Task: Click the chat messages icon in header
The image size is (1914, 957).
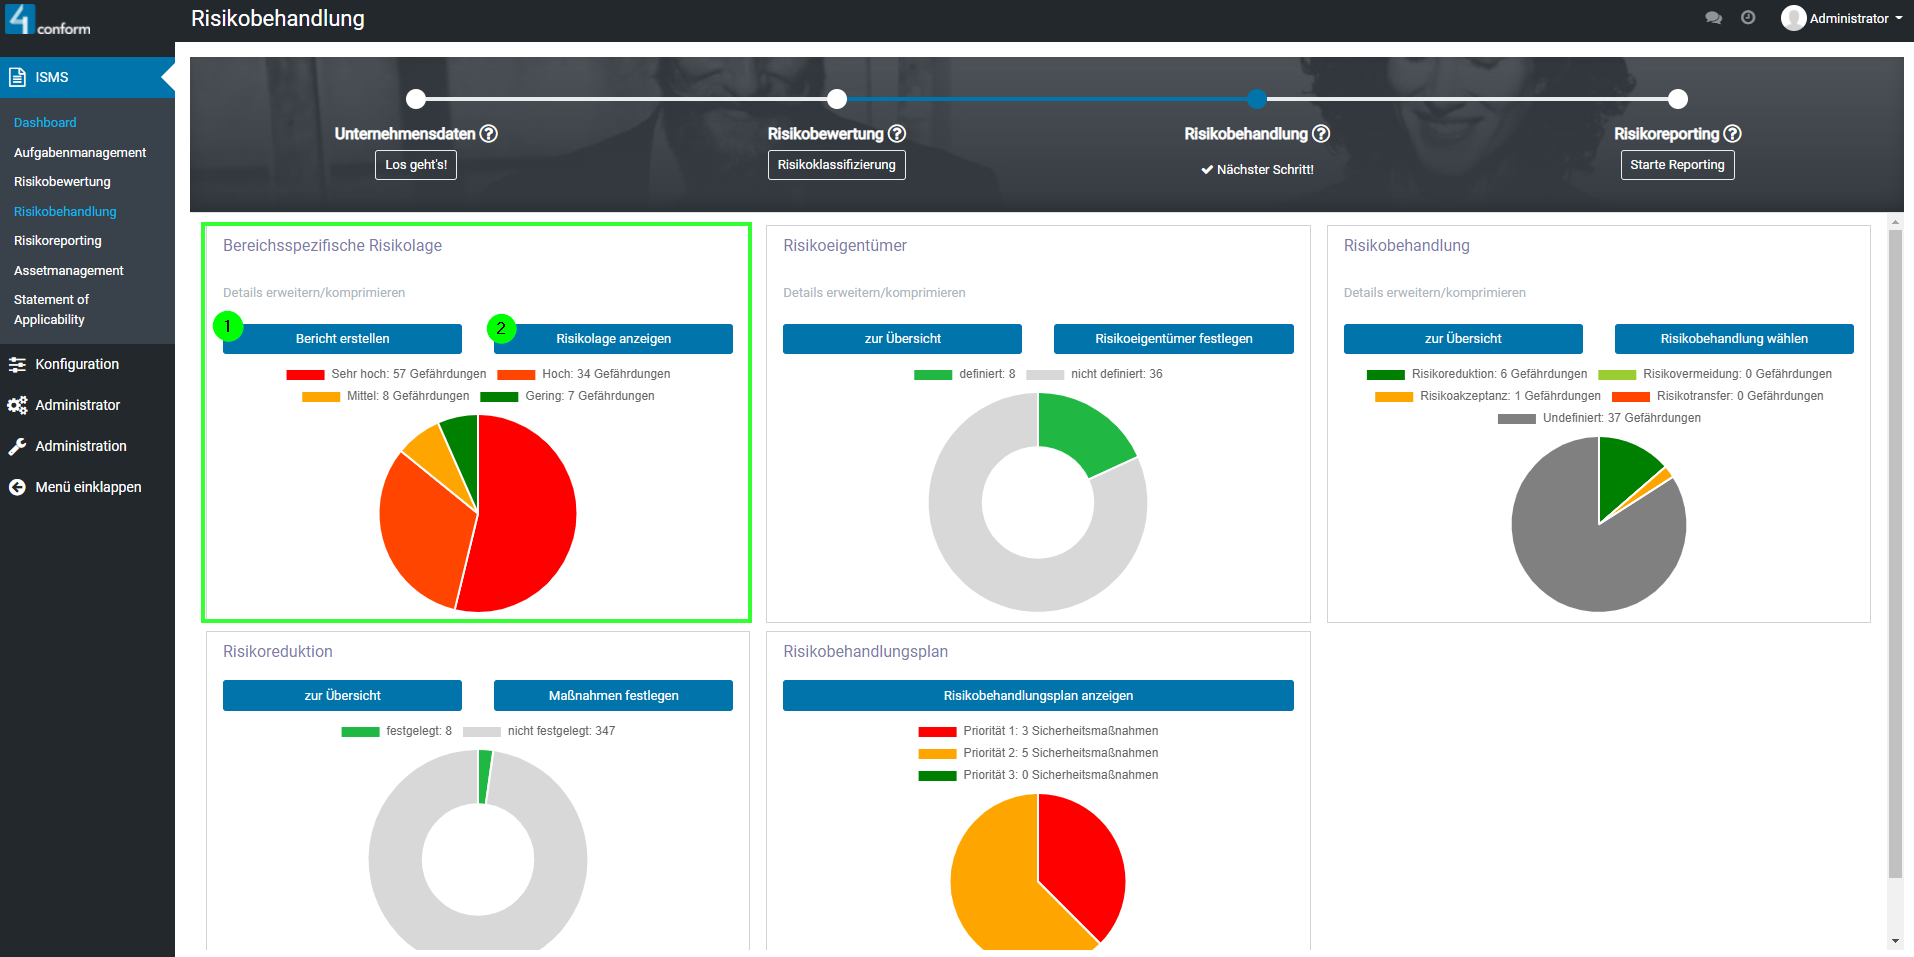Action: [1713, 18]
